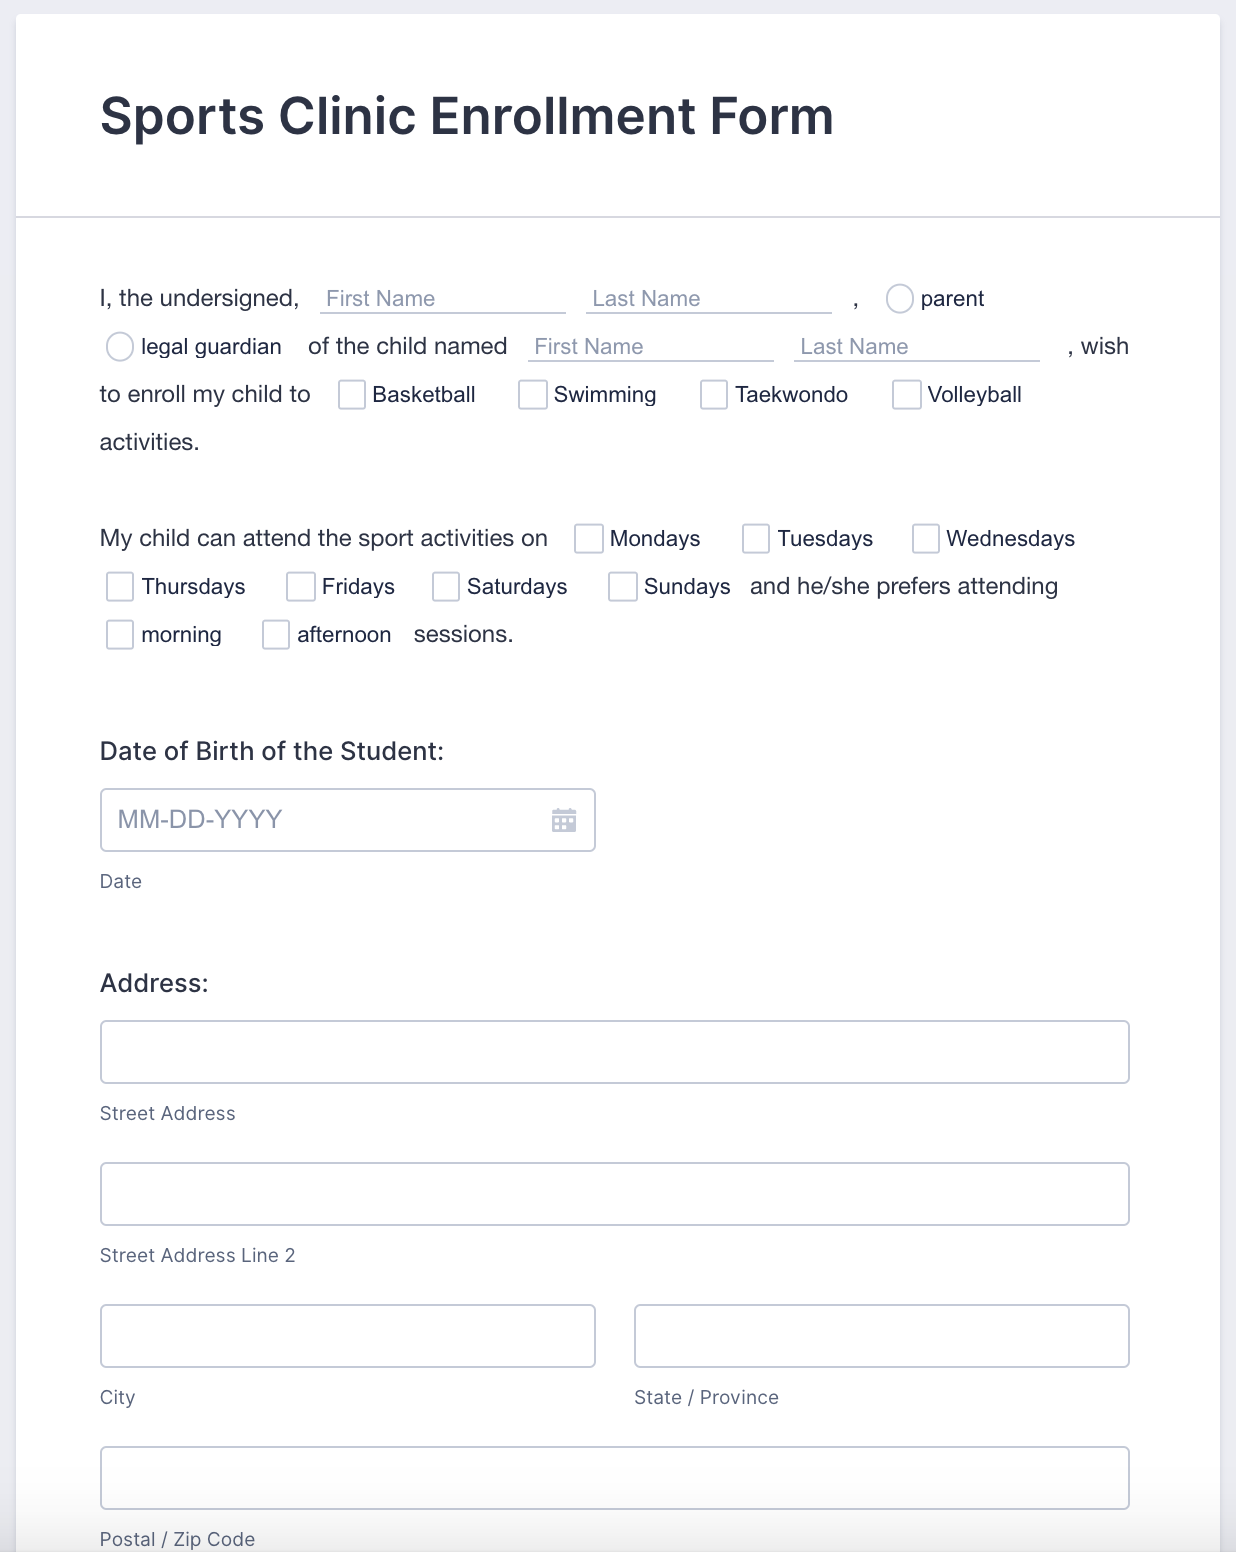The width and height of the screenshot is (1236, 1552).
Task: Check the Mondays attendance checkbox
Action: [x=588, y=538]
